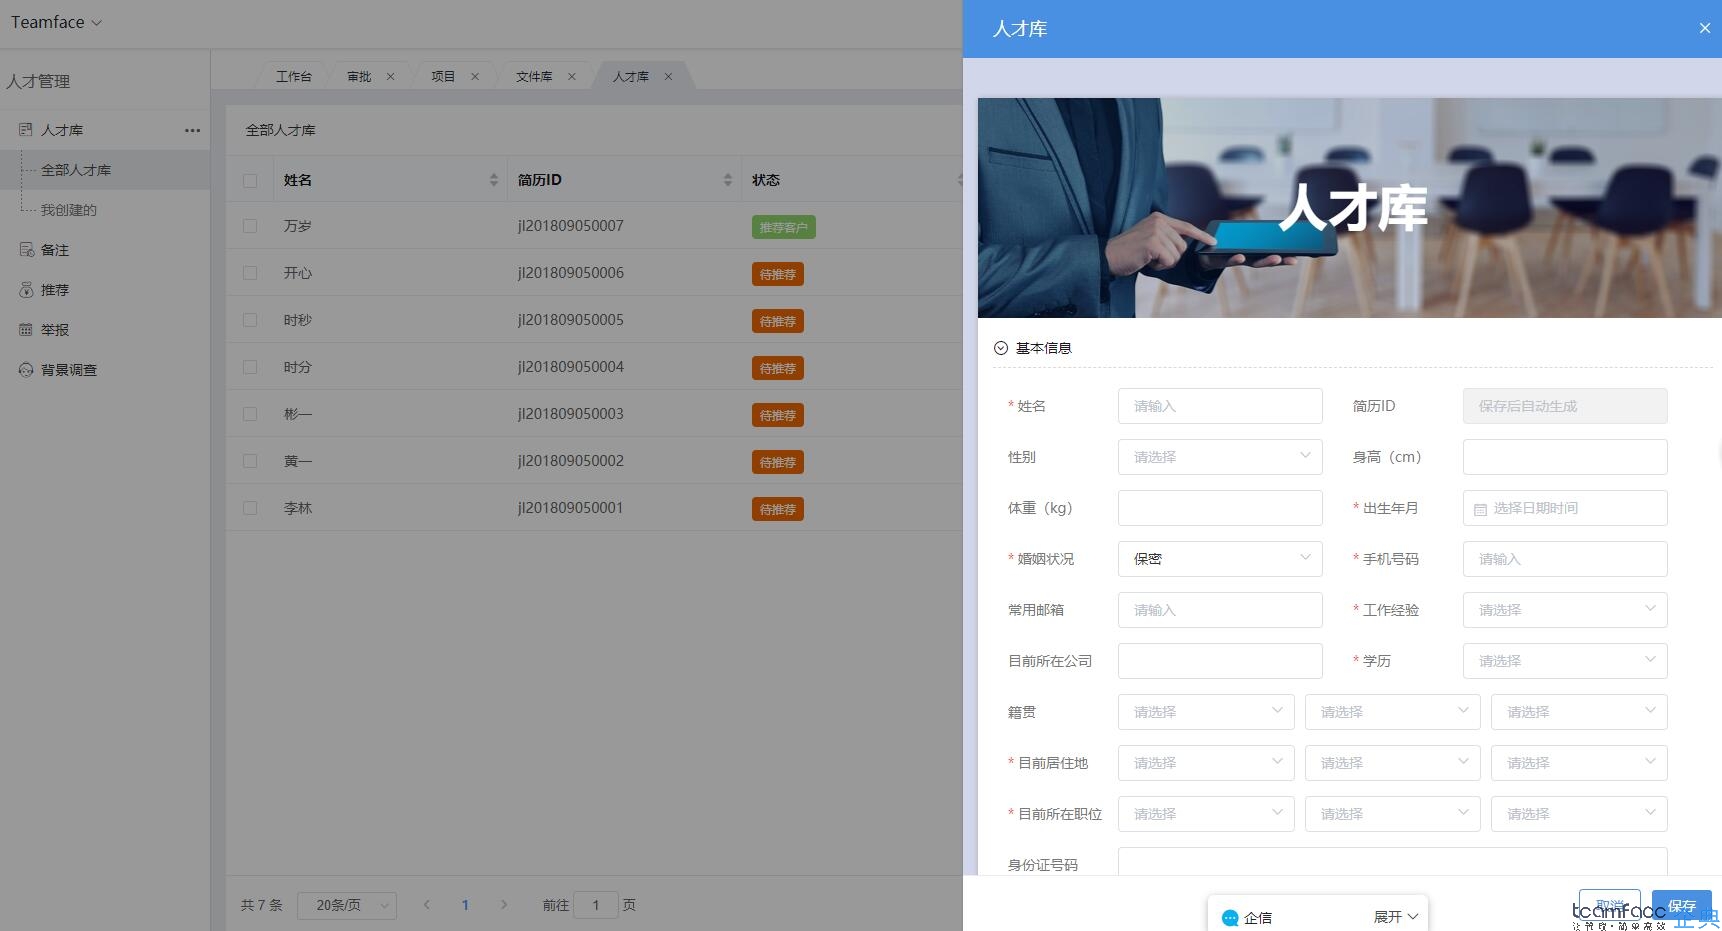Open more options for 人才库 via the ellipsis
Viewport: 1722px width, 931px height.
192,130
